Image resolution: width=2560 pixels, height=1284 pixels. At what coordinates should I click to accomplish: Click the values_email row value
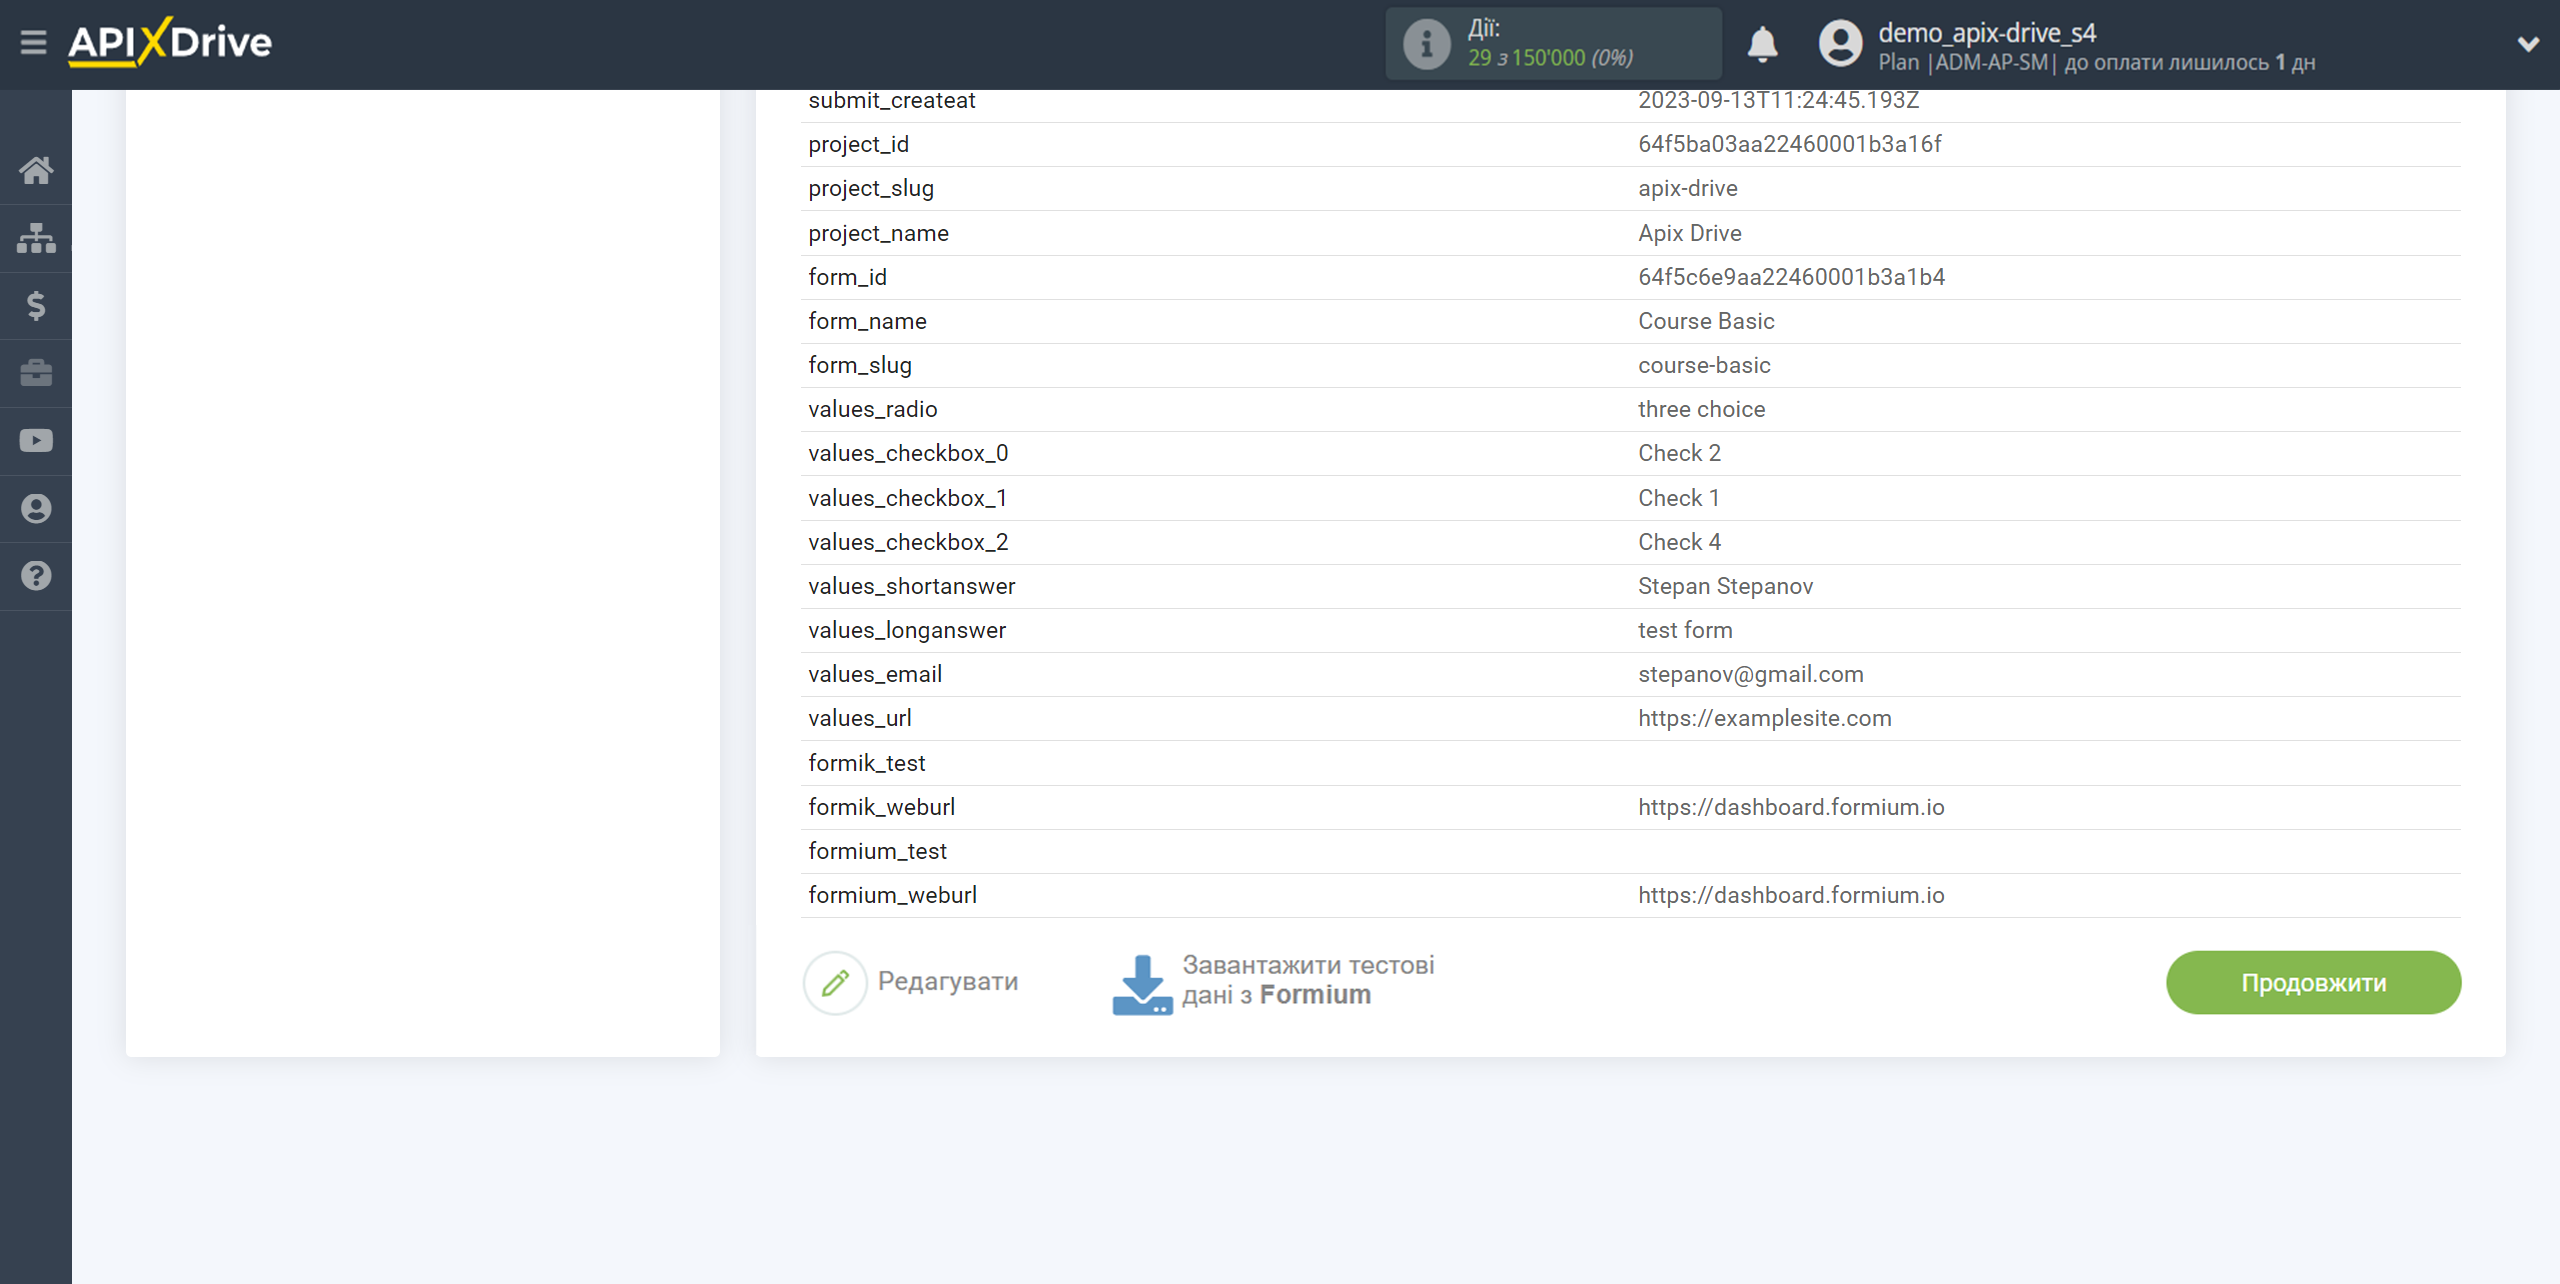tap(1750, 675)
